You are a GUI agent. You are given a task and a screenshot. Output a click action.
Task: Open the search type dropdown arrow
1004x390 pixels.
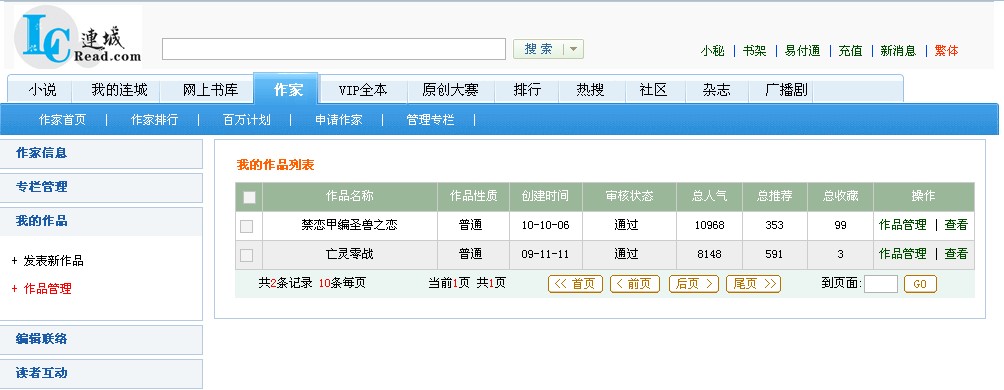click(573, 49)
